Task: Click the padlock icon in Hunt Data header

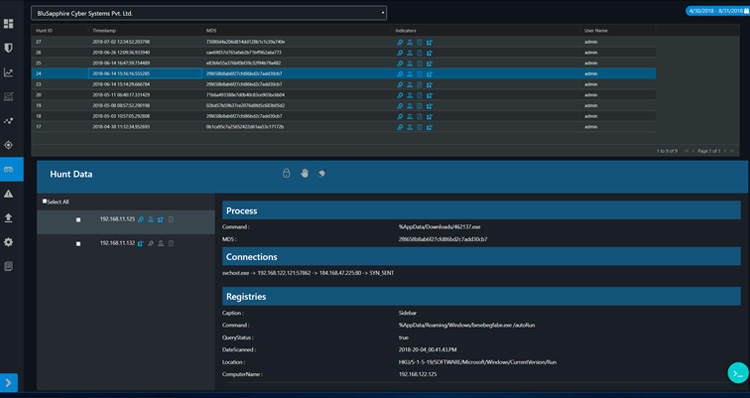Action: tap(286, 173)
